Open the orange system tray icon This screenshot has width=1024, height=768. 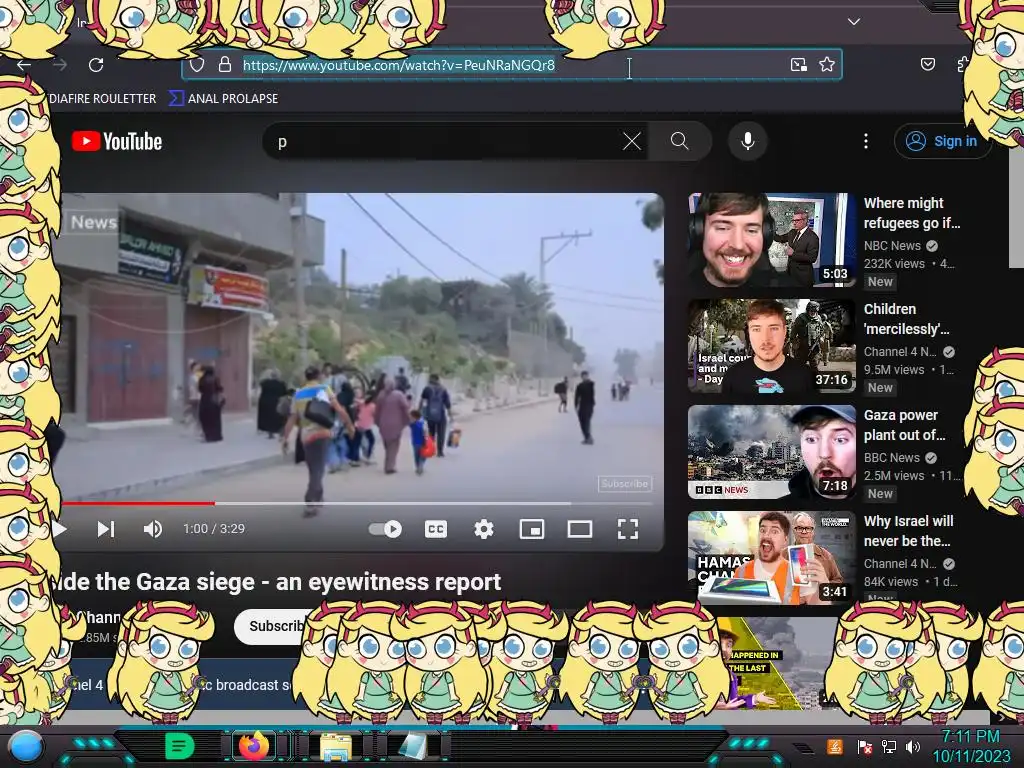tap(835, 746)
